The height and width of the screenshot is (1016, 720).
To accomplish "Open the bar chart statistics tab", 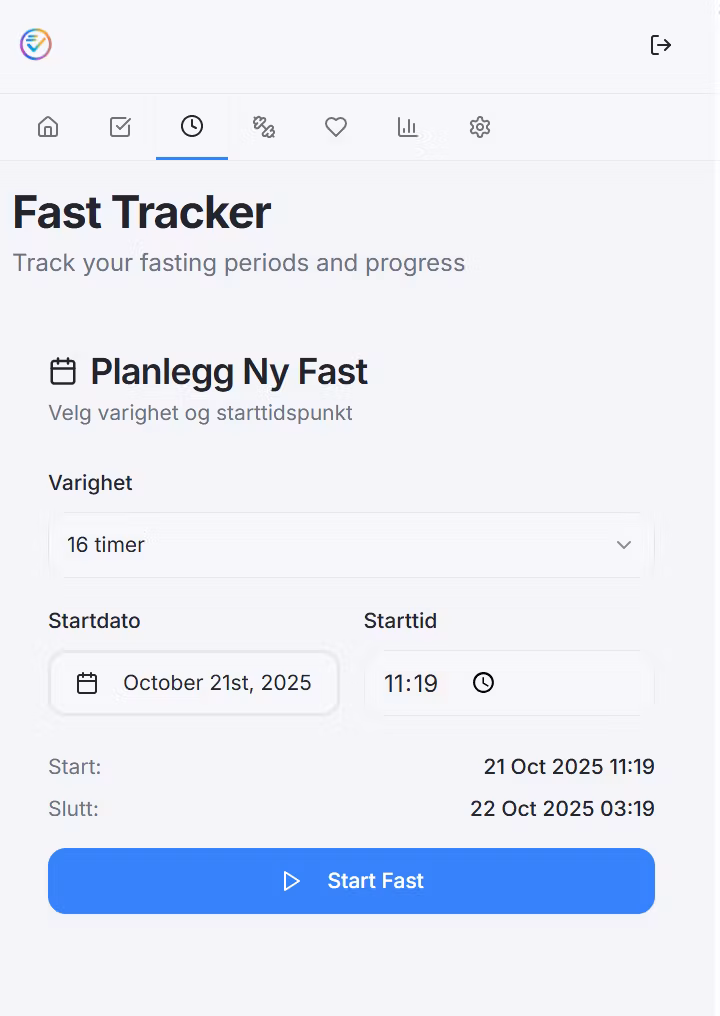I will (408, 127).
